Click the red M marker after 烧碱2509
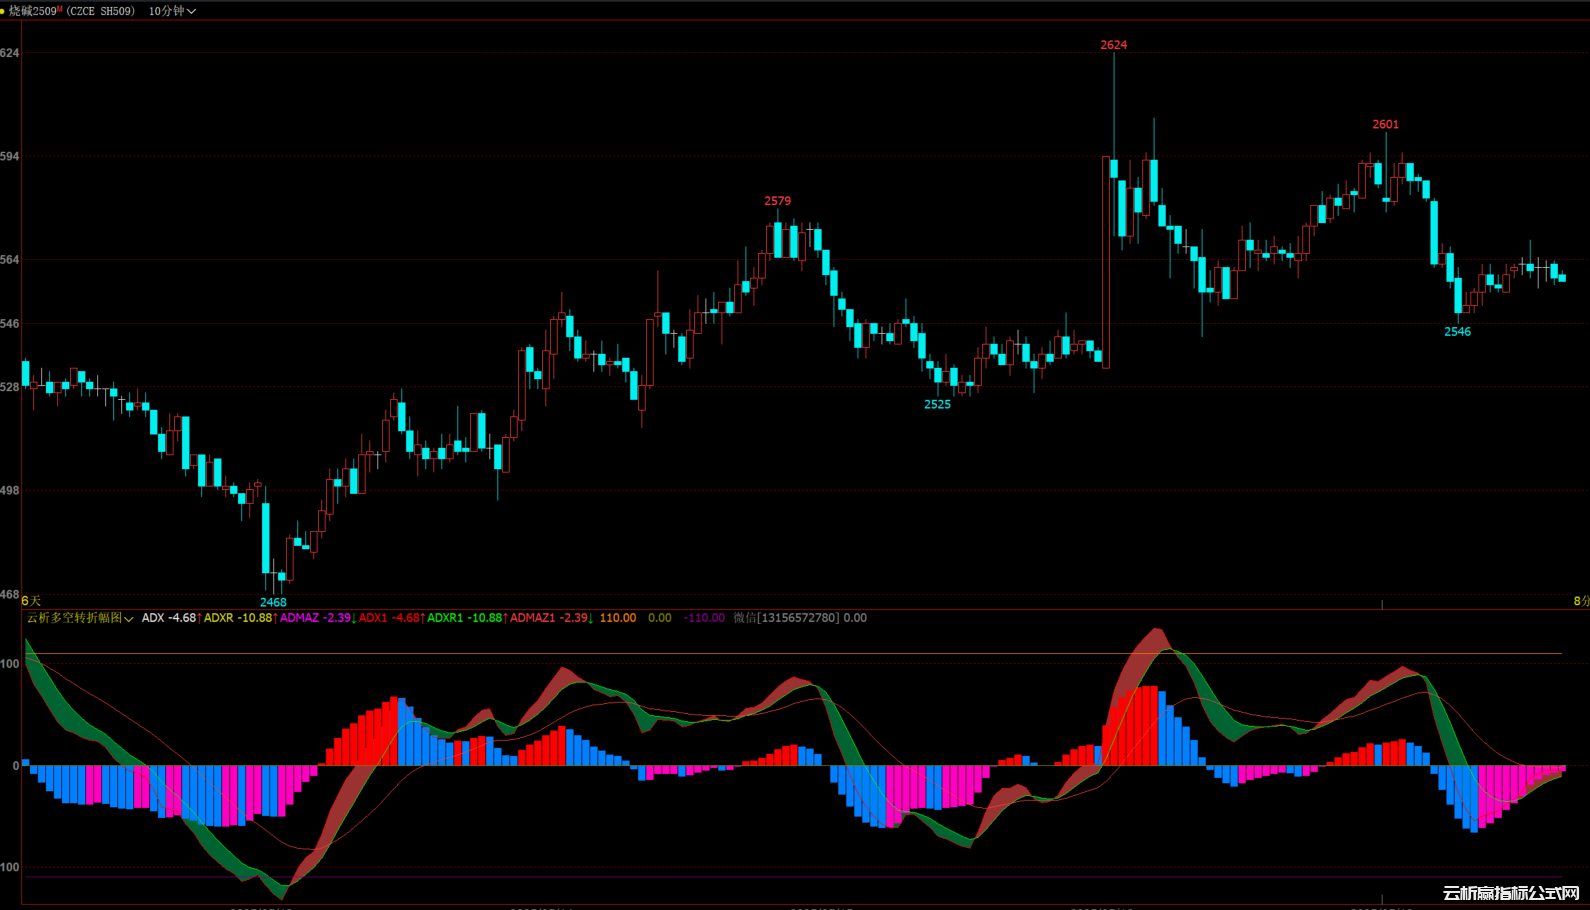Image resolution: width=1590 pixels, height=910 pixels. pyautogui.click(x=60, y=9)
